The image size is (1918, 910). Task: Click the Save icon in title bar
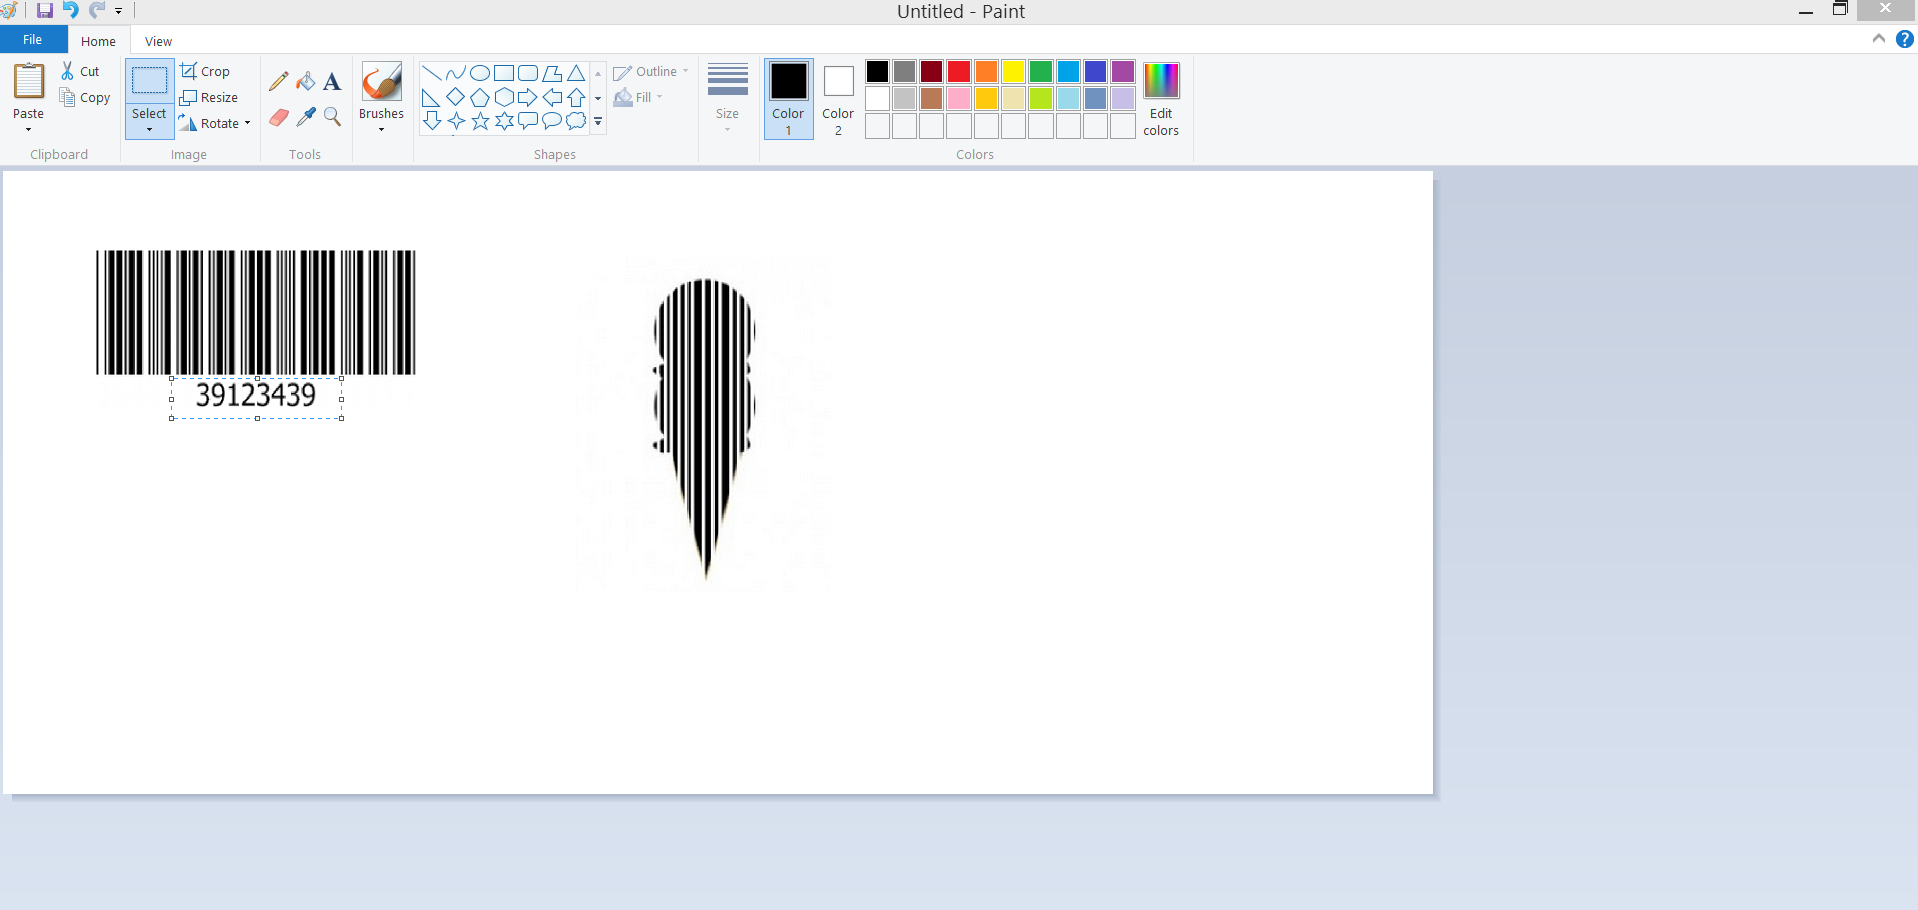[44, 10]
